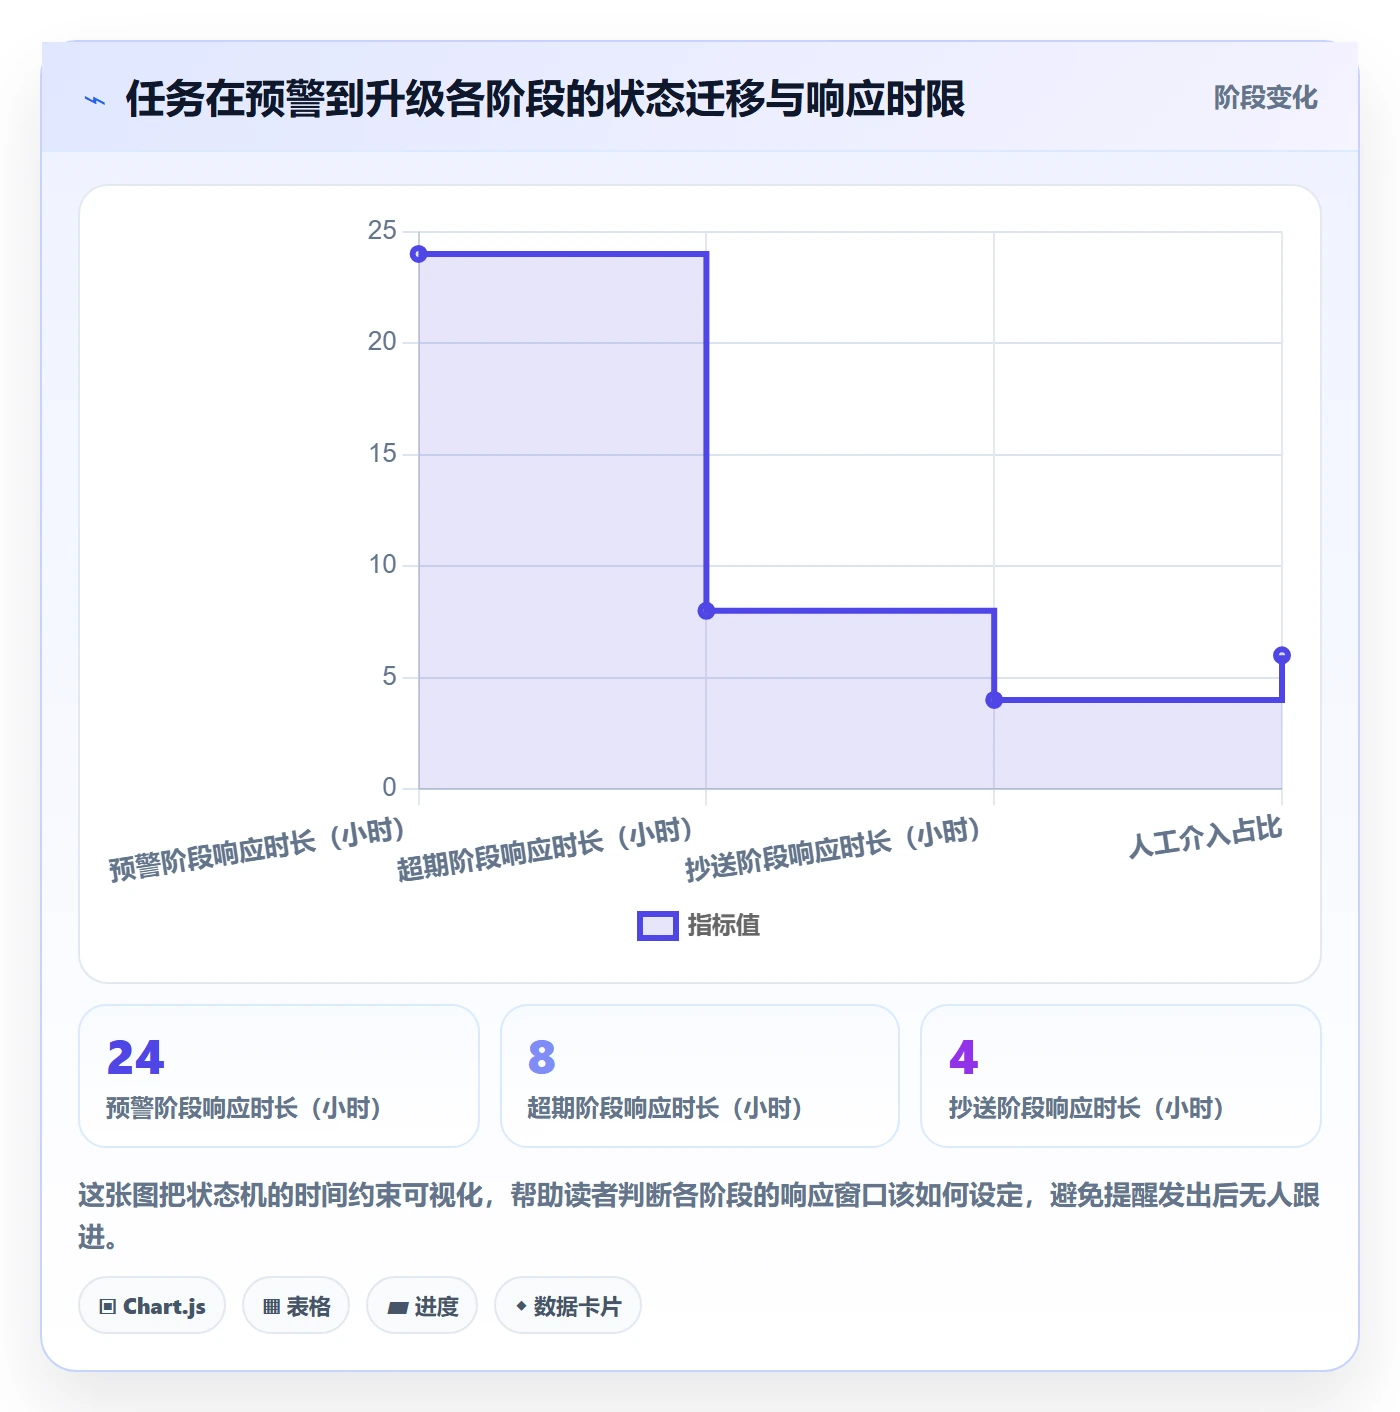Click the y-axis value 25
This screenshot has width=1400, height=1412.
(382, 231)
